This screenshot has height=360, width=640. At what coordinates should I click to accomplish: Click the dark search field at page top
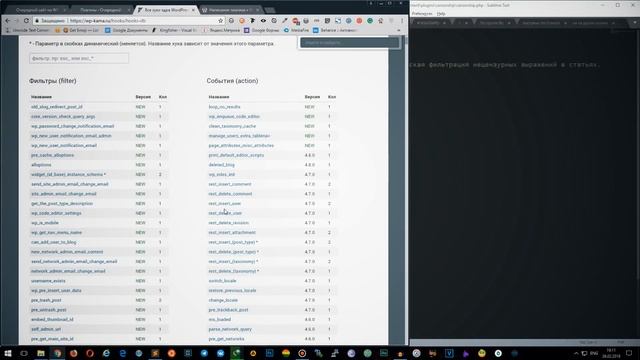tap(349, 42)
